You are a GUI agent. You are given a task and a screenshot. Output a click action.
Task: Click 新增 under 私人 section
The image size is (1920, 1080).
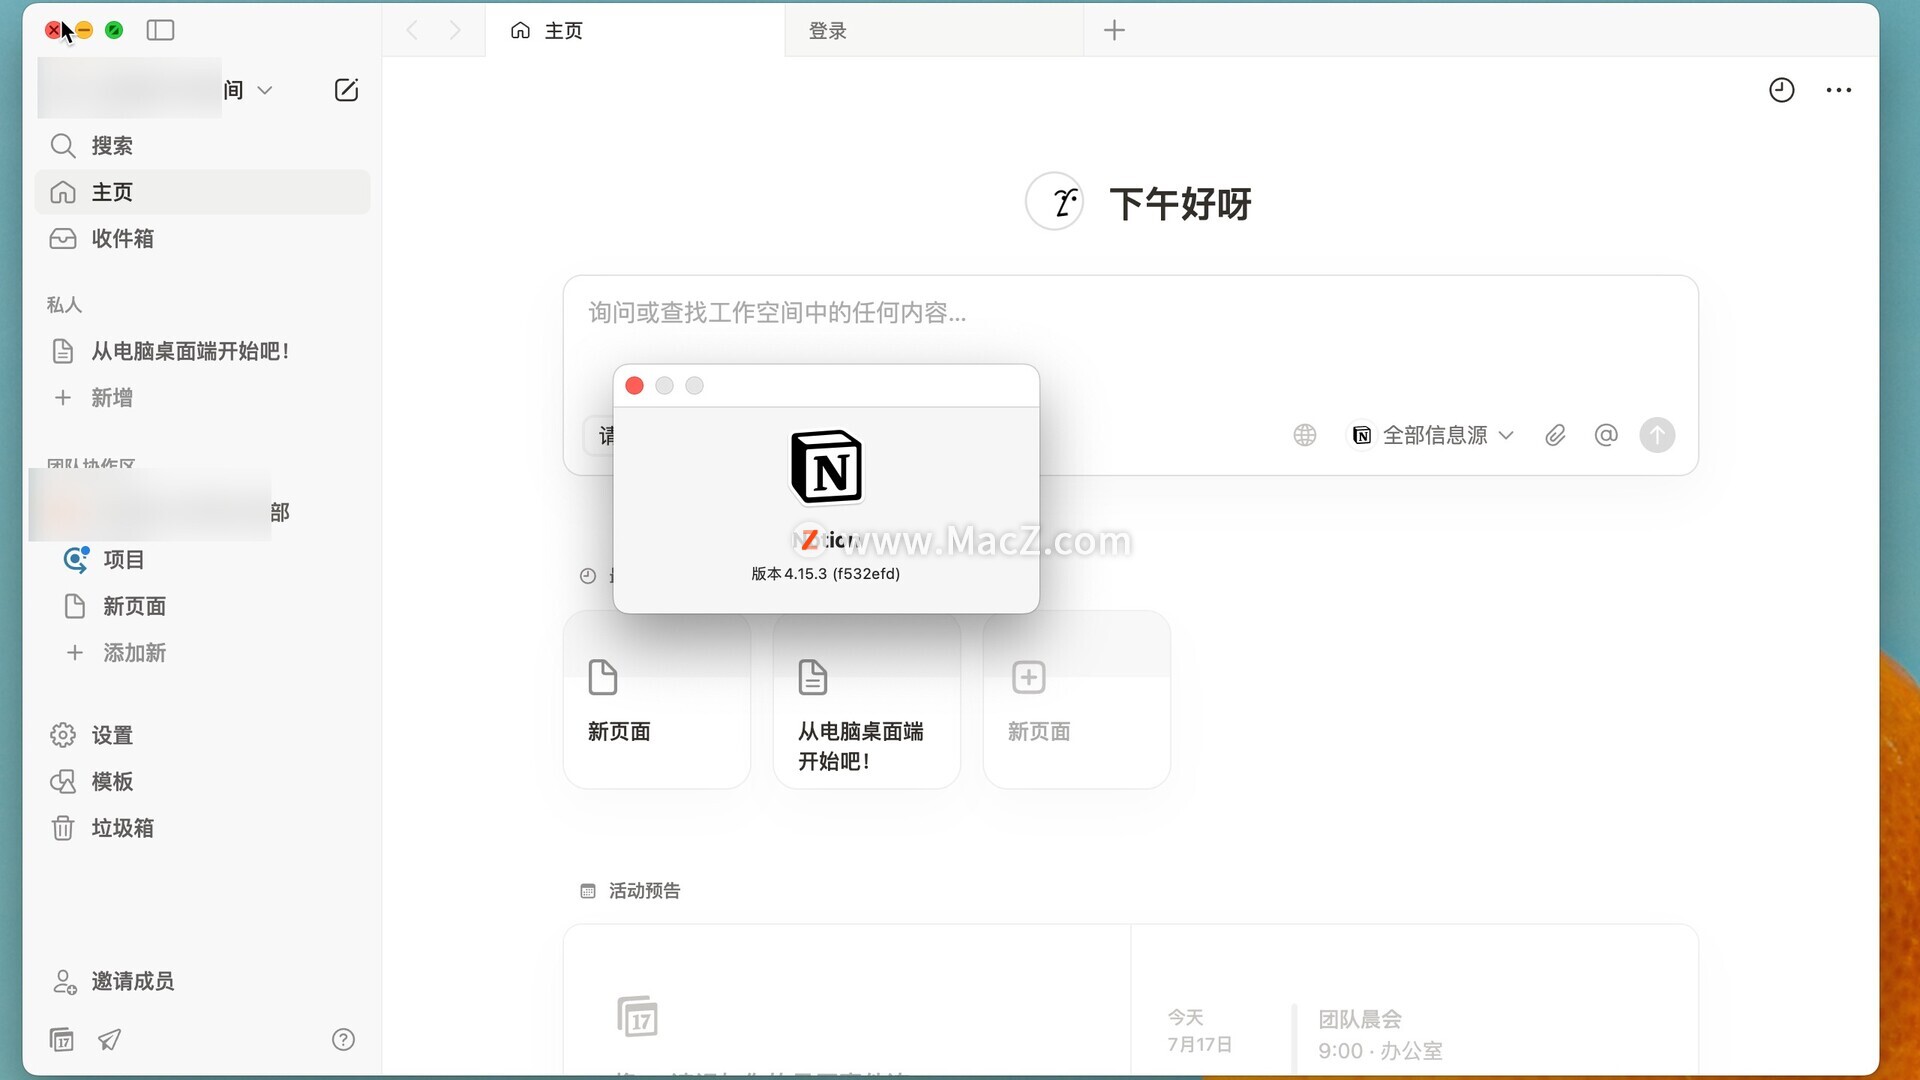pyautogui.click(x=202, y=398)
